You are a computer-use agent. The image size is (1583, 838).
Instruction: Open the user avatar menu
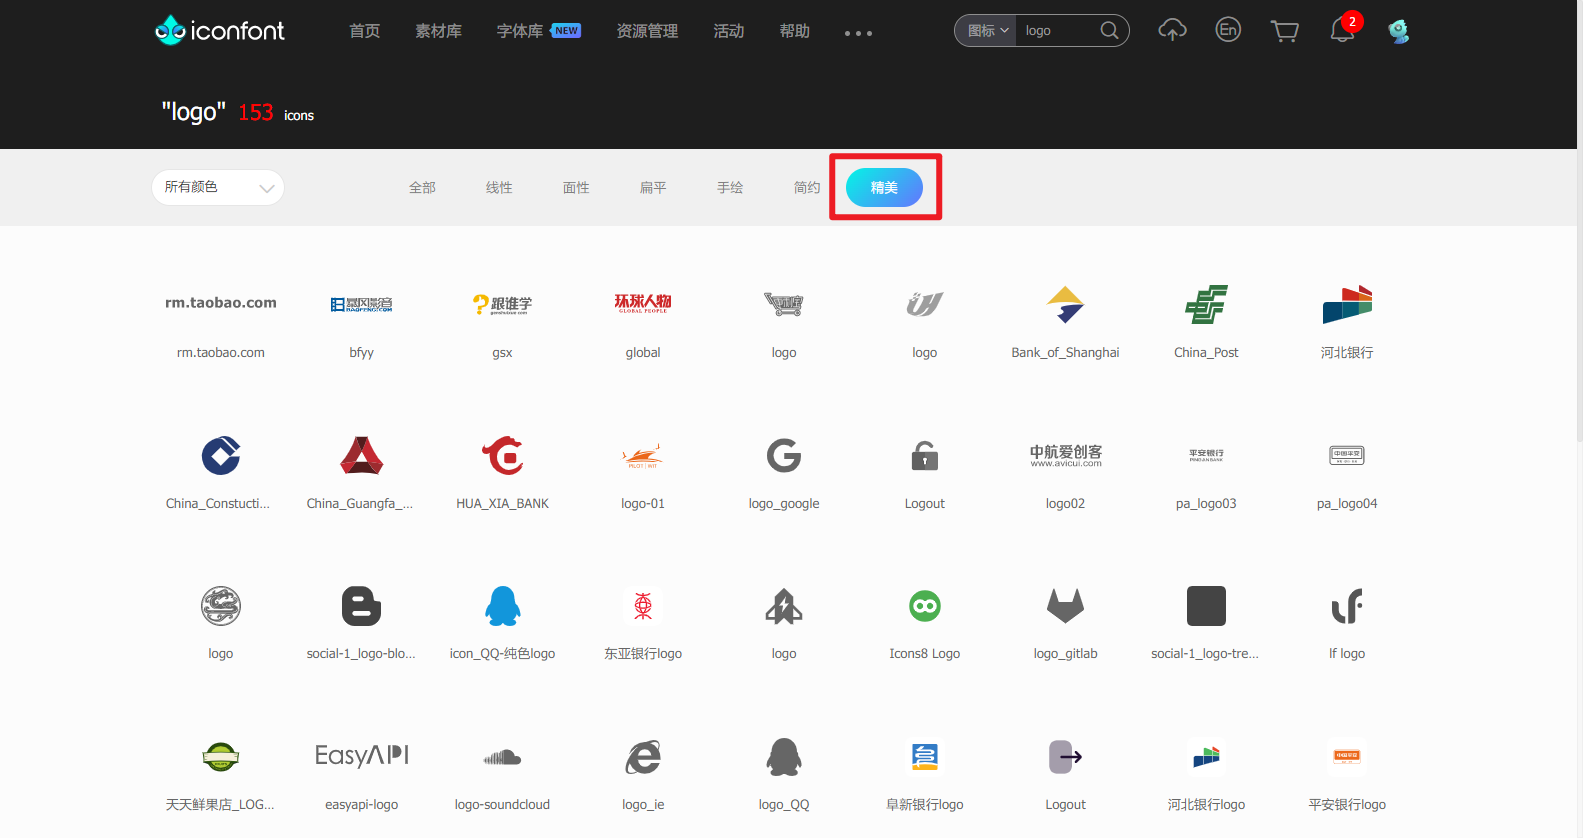(1399, 31)
